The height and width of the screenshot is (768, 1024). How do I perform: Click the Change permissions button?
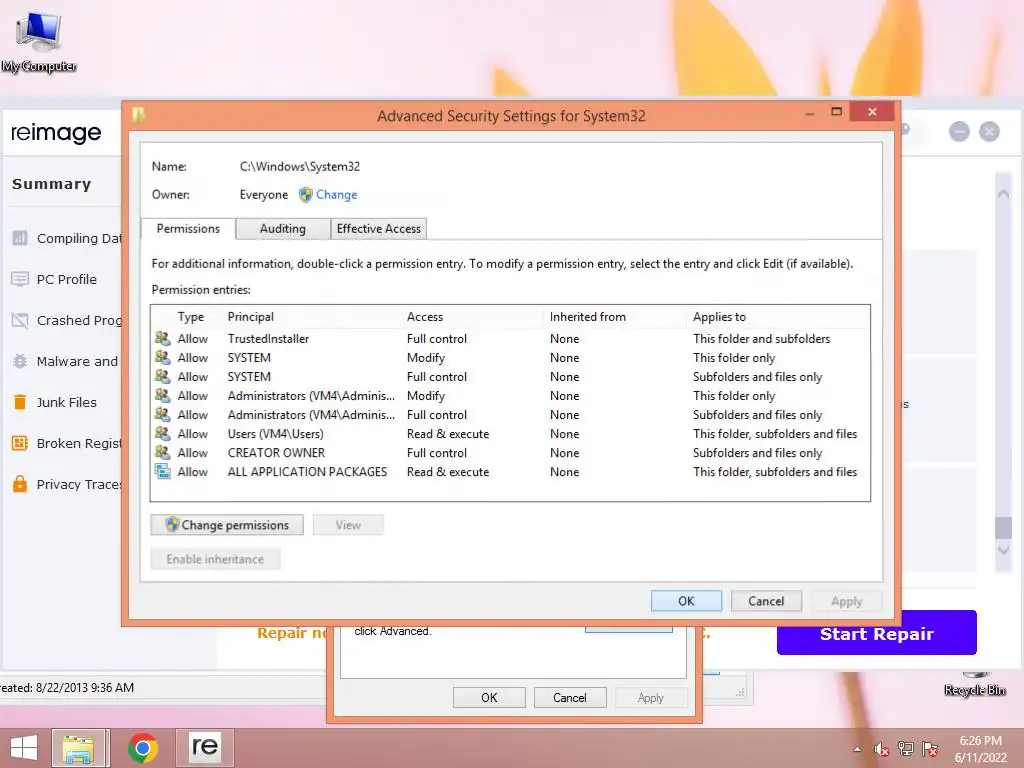coord(227,525)
